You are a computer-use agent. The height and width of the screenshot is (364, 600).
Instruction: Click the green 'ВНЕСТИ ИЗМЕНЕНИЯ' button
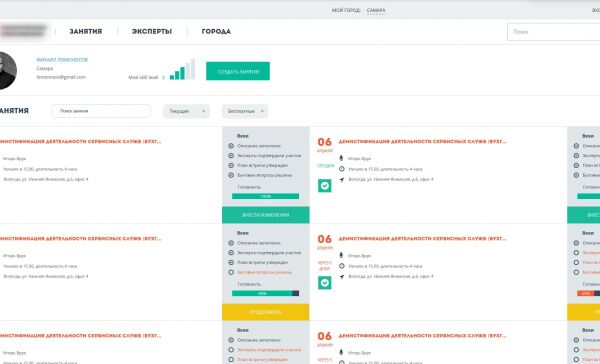click(x=266, y=215)
